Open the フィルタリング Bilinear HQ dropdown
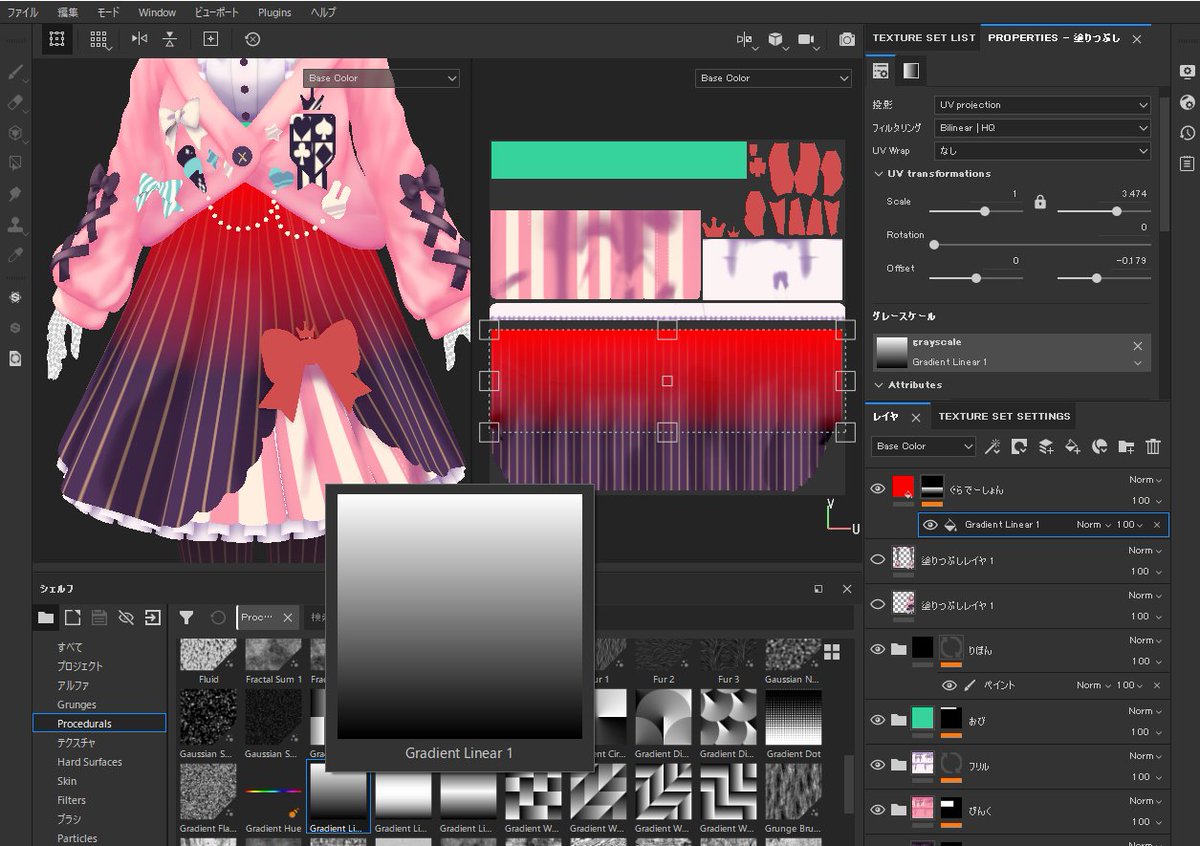 1042,128
